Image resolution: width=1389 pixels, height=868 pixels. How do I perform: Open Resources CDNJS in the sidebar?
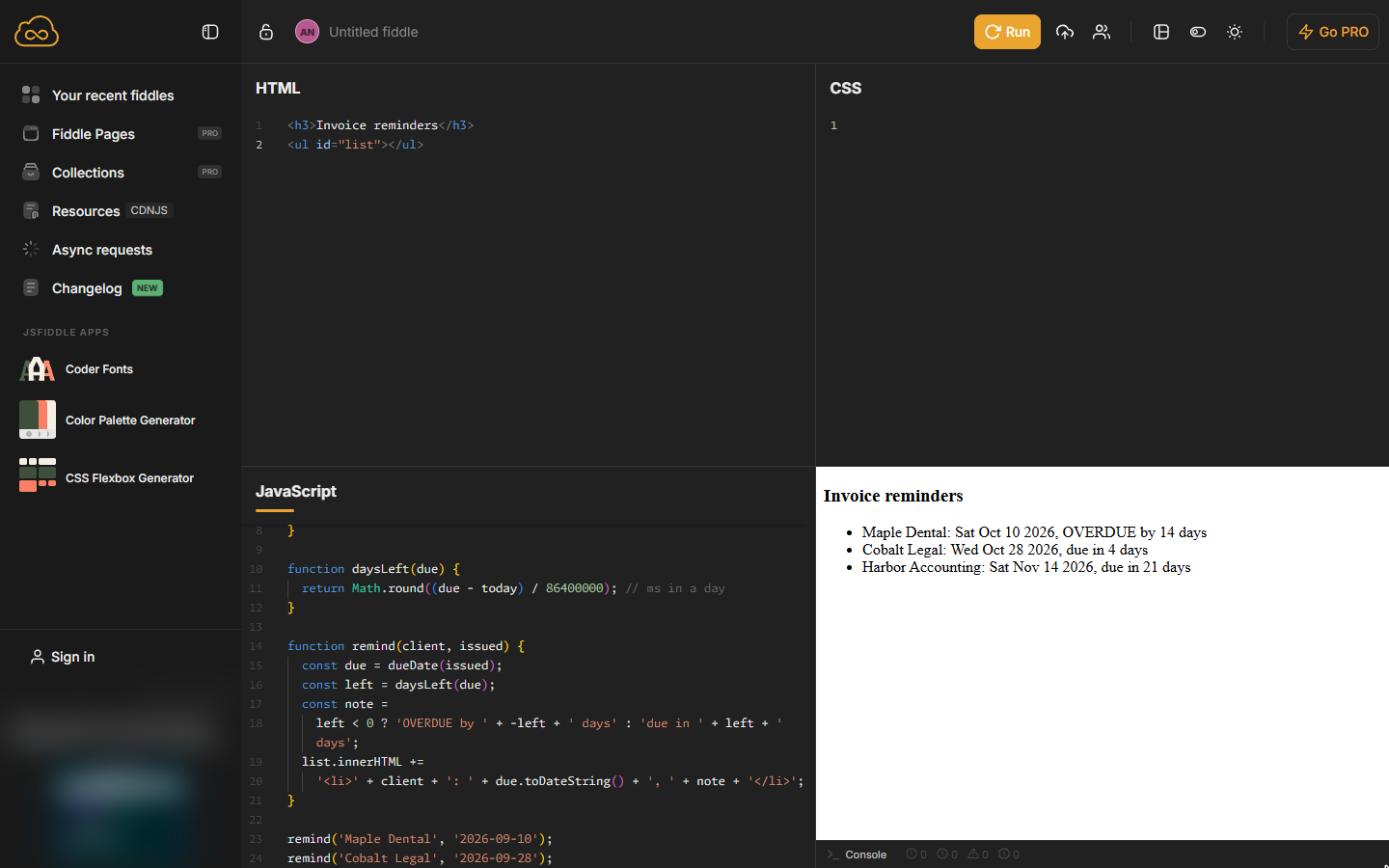click(98, 211)
